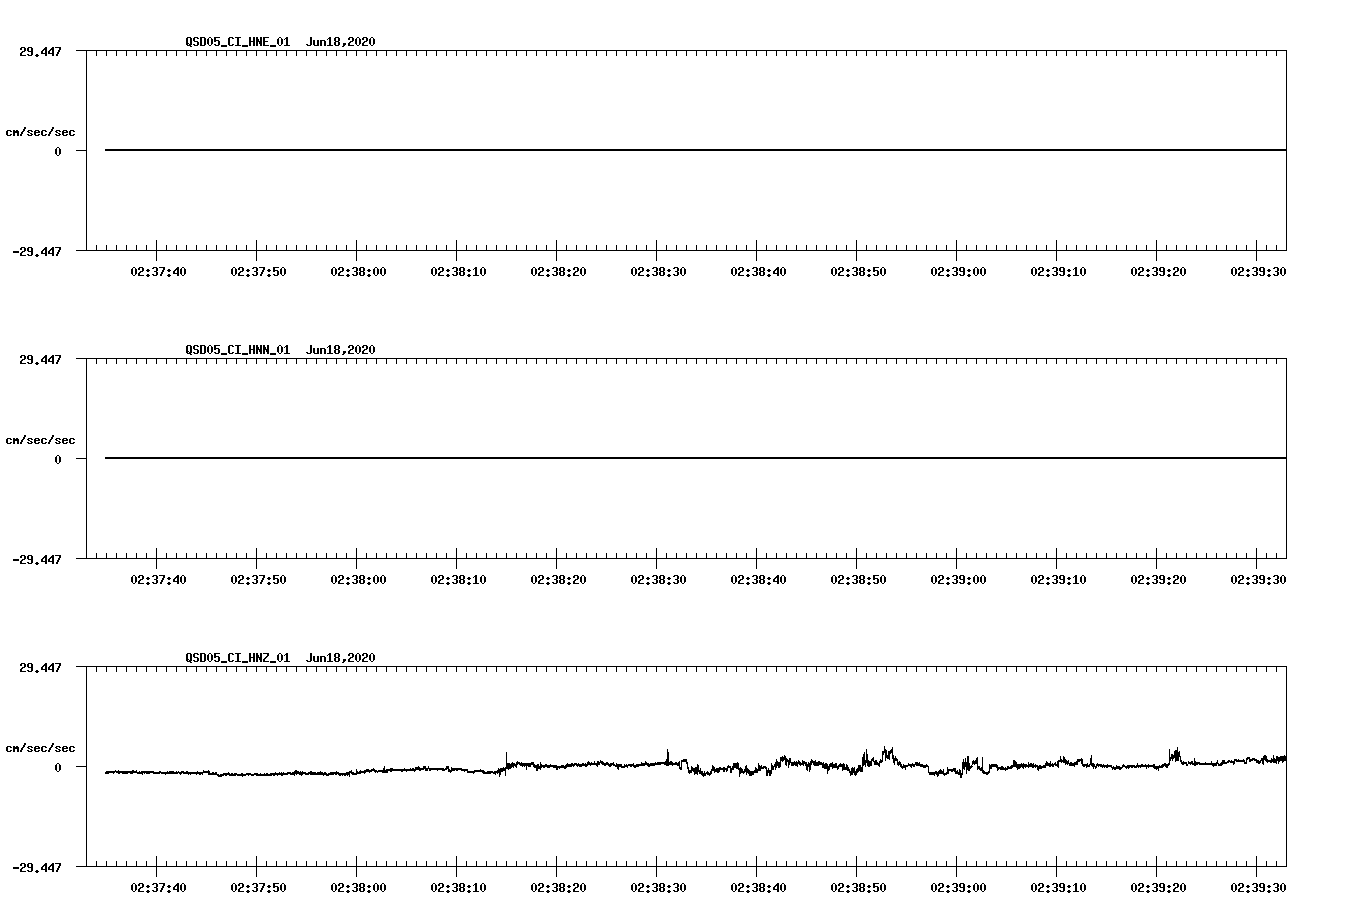Click the 02:39:00 time label under HNZ chart
Viewport: 1358px width, 924px height.
pos(958,888)
